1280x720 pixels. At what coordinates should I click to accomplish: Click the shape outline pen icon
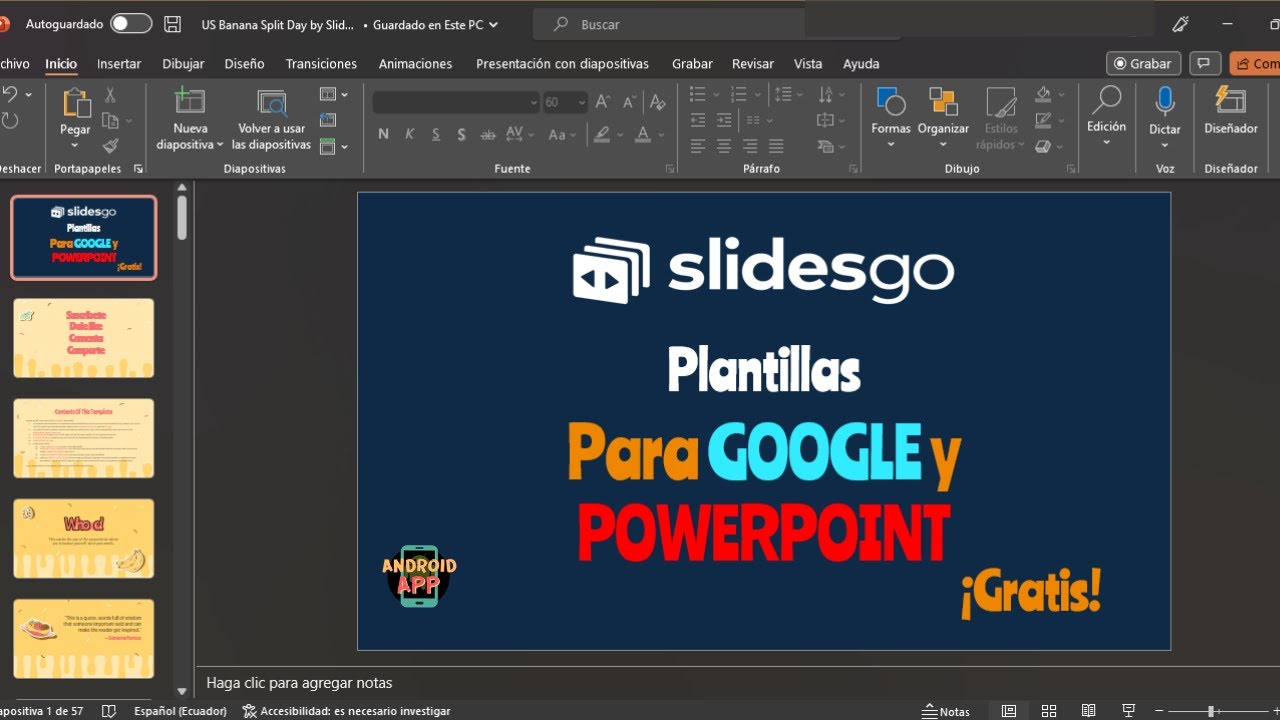1043,120
